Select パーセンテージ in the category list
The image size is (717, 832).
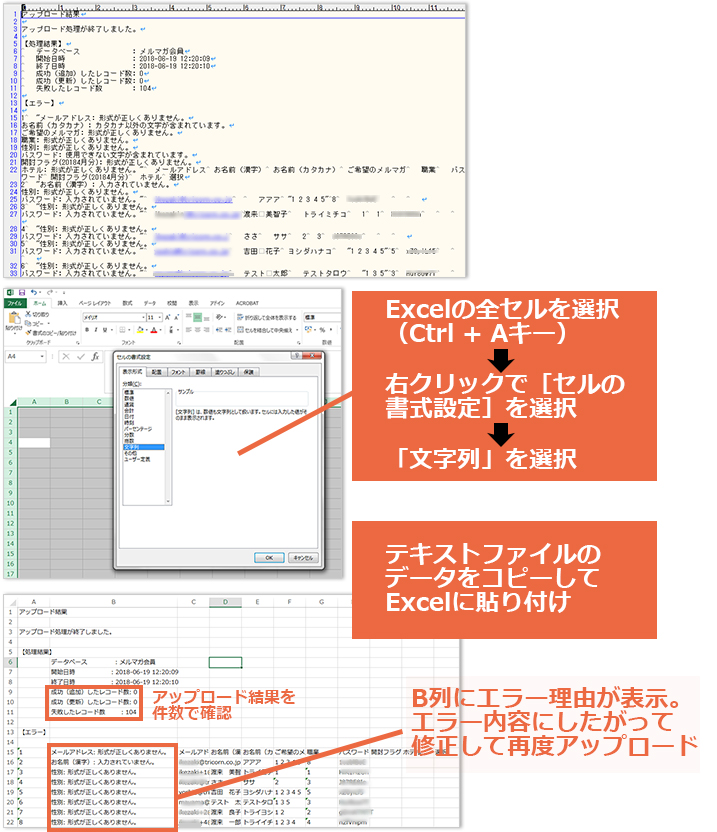(138, 429)
